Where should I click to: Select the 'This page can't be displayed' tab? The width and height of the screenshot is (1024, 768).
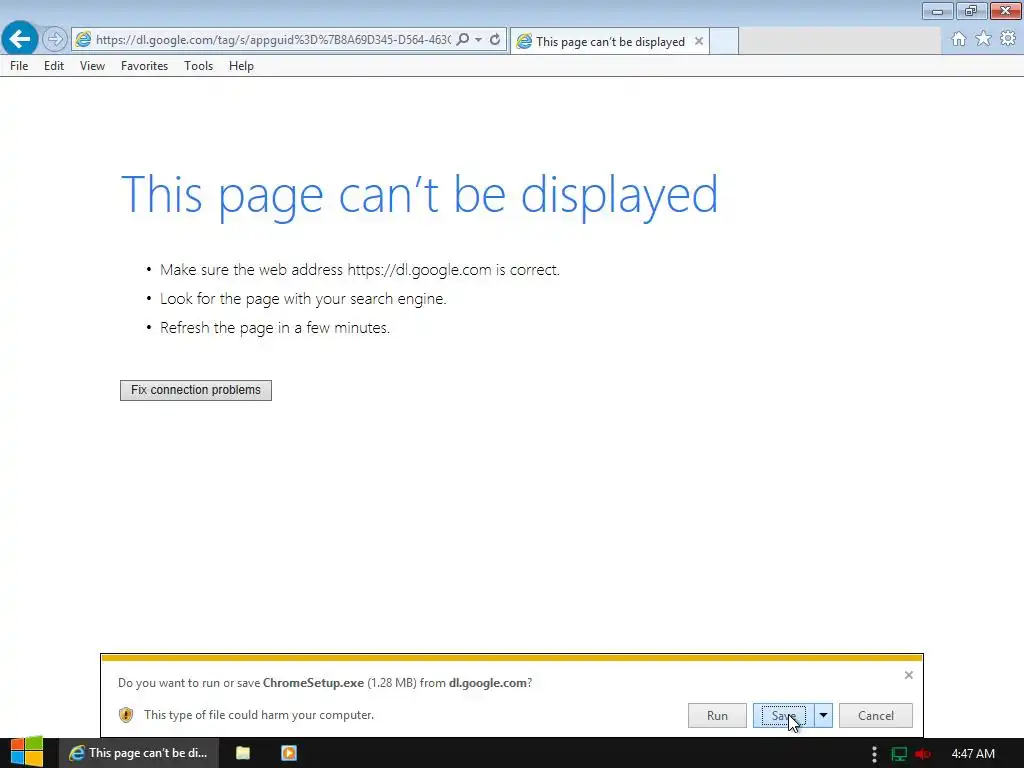610,42
